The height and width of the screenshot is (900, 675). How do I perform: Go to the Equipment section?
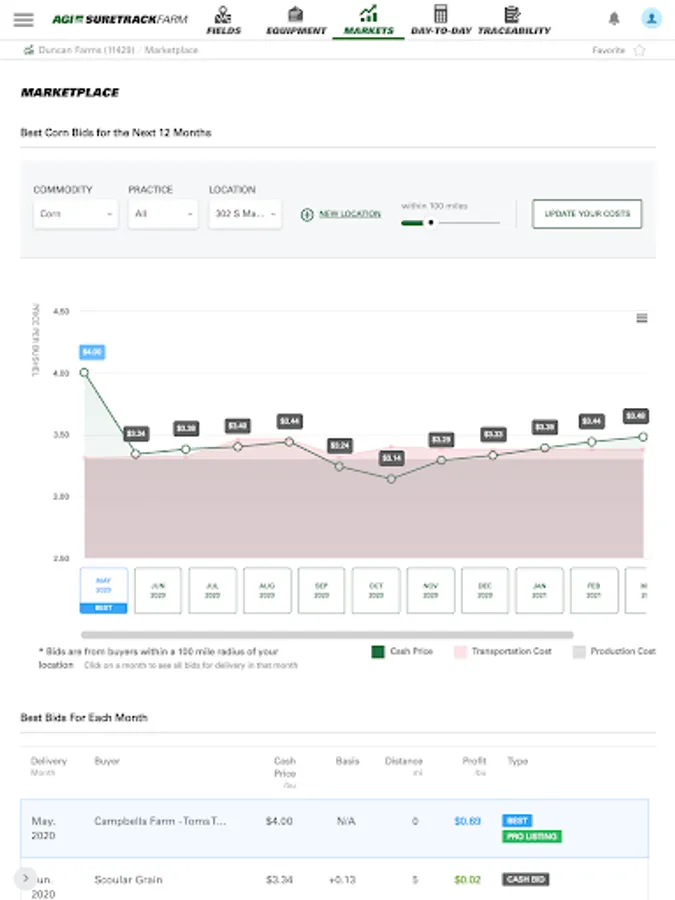[x=296, y=20]
